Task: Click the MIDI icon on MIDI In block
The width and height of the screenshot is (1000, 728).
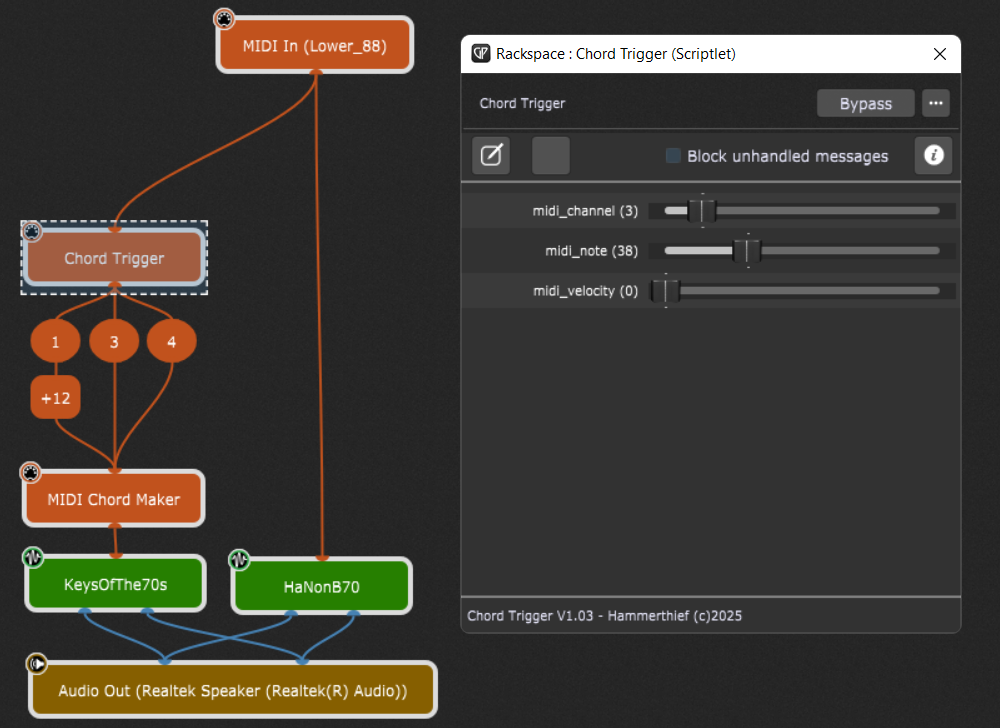Action: [x=224, y=19]
